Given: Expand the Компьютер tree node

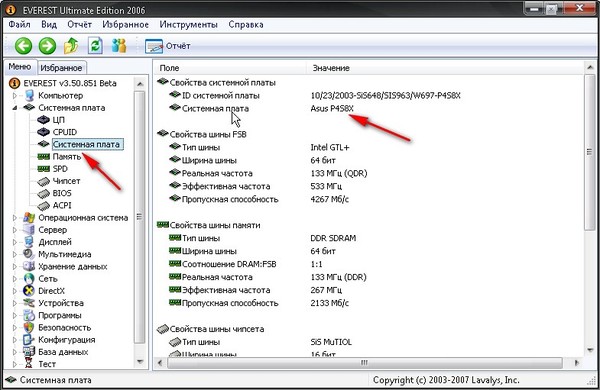Looking at the screenshot, I should tap(15, 95).
